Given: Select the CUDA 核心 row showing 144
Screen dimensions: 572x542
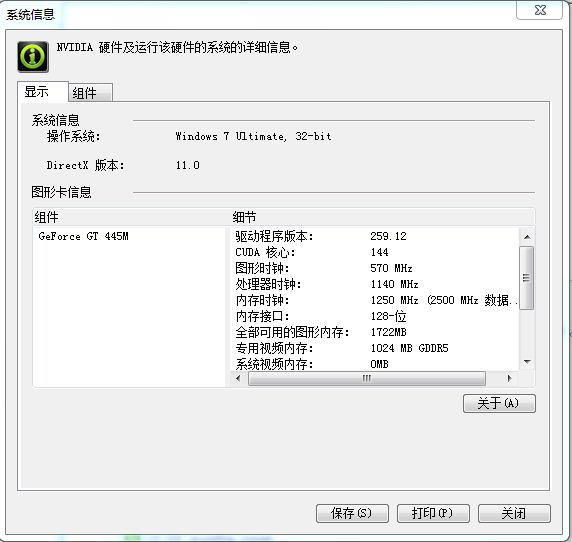Looking at the screenshot, I should click(x=375, y=252).
